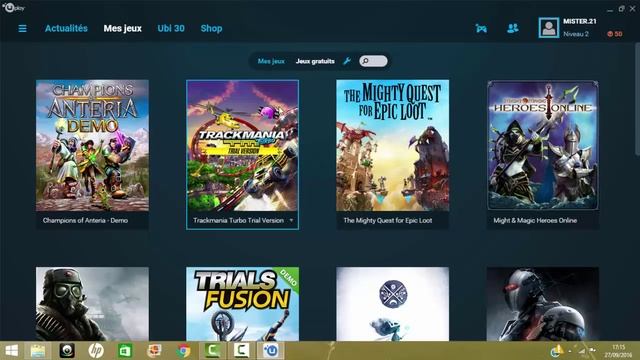Click the Uplay logo in title bar

point(13,7)
